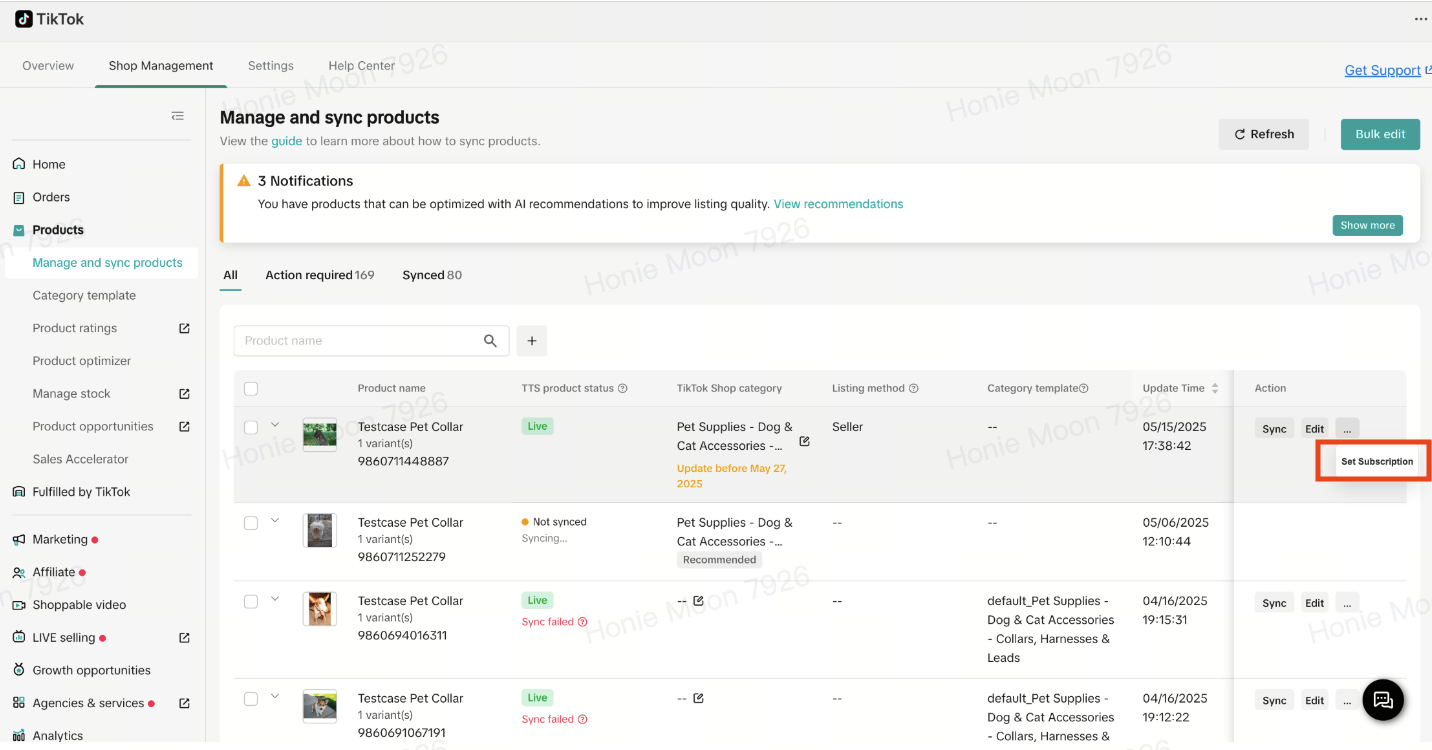Choose Set Subscription from the menu
This screenshot has width=1432, height=750.
[x=1376, y=462]
